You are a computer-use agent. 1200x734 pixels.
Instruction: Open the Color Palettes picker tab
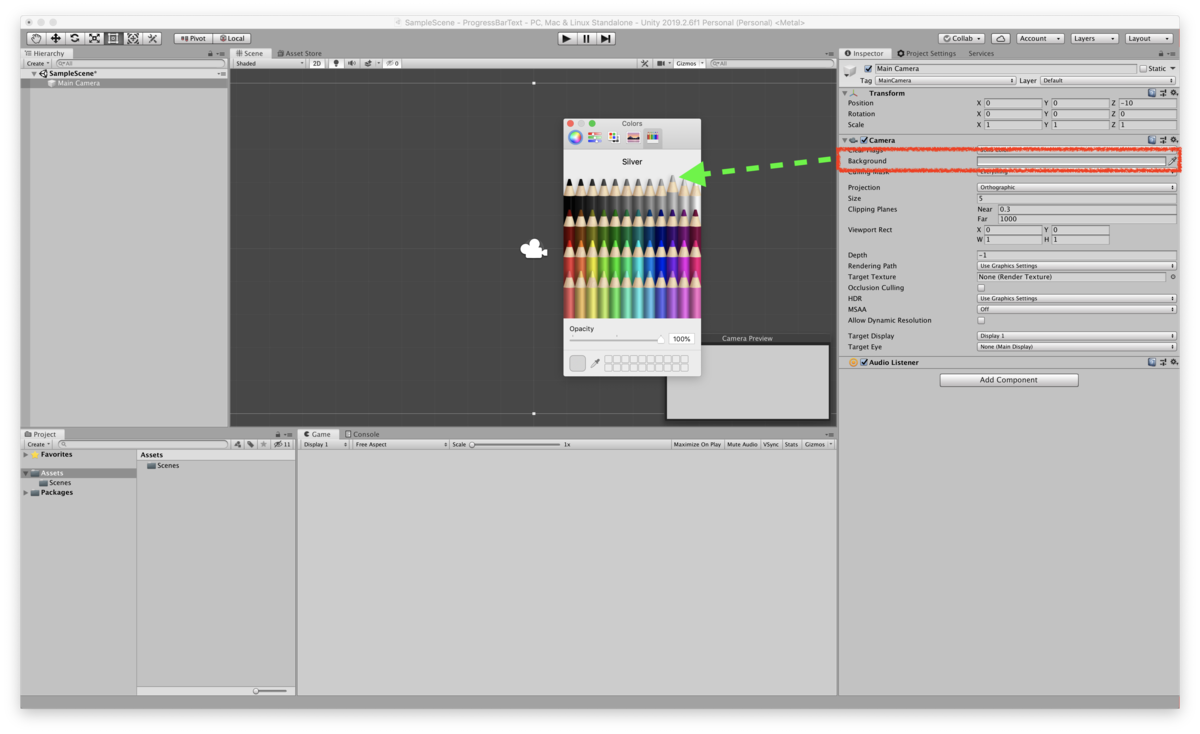[x=614, y=137]
